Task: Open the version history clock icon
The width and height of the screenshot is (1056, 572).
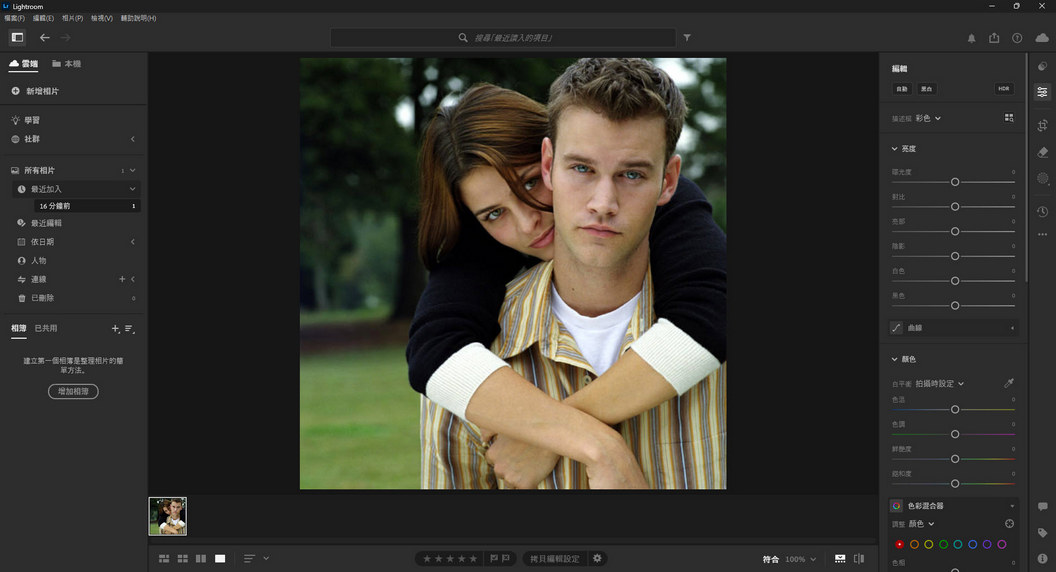Action: click(1042, 211)
